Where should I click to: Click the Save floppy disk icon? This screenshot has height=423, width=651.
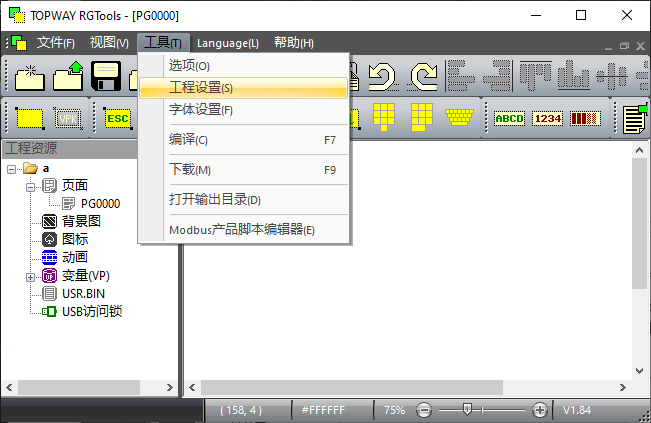coord(106,76)
